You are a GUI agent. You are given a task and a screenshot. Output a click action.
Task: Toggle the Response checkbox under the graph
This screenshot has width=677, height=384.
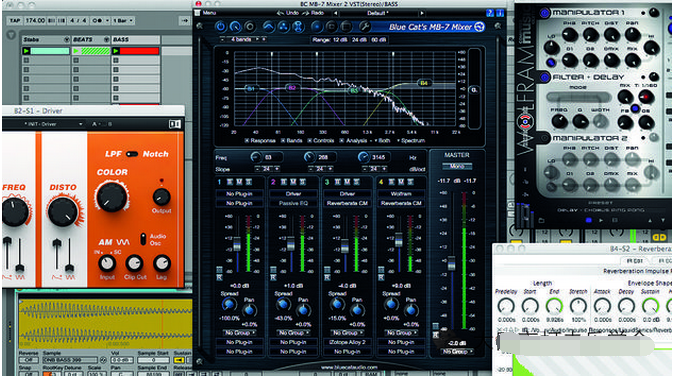[247, 141]
